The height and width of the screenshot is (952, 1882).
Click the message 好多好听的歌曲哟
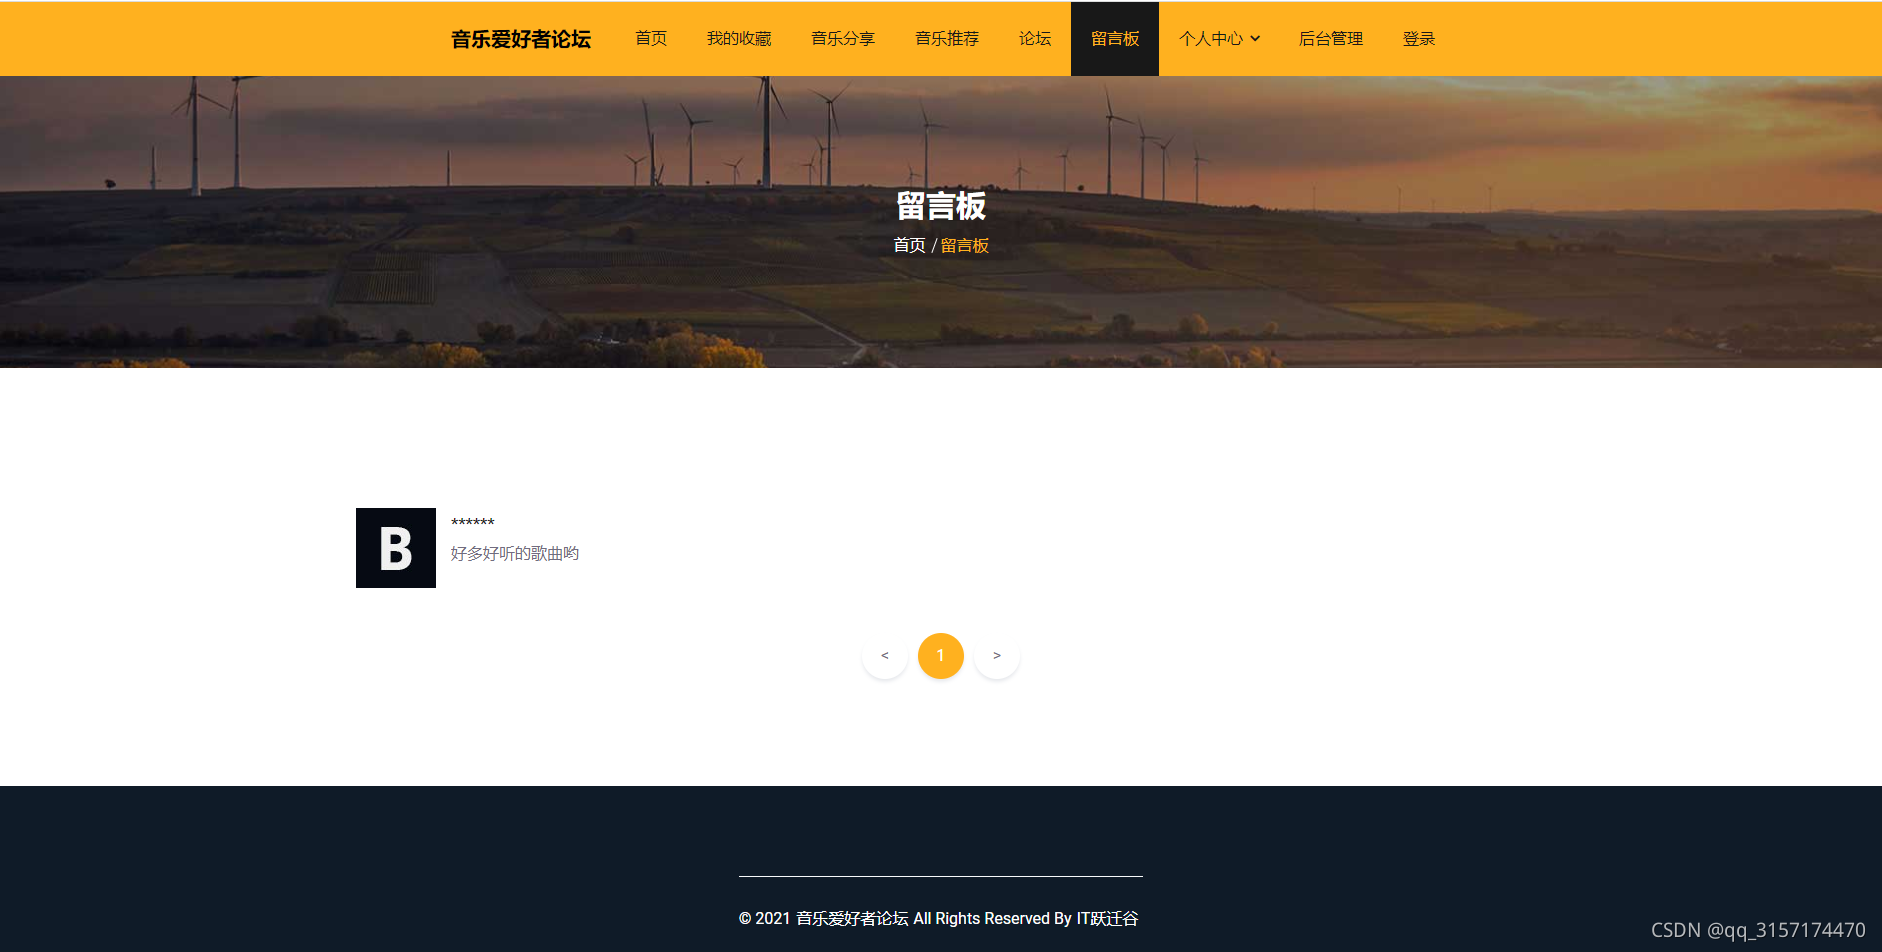click(515, 553)
